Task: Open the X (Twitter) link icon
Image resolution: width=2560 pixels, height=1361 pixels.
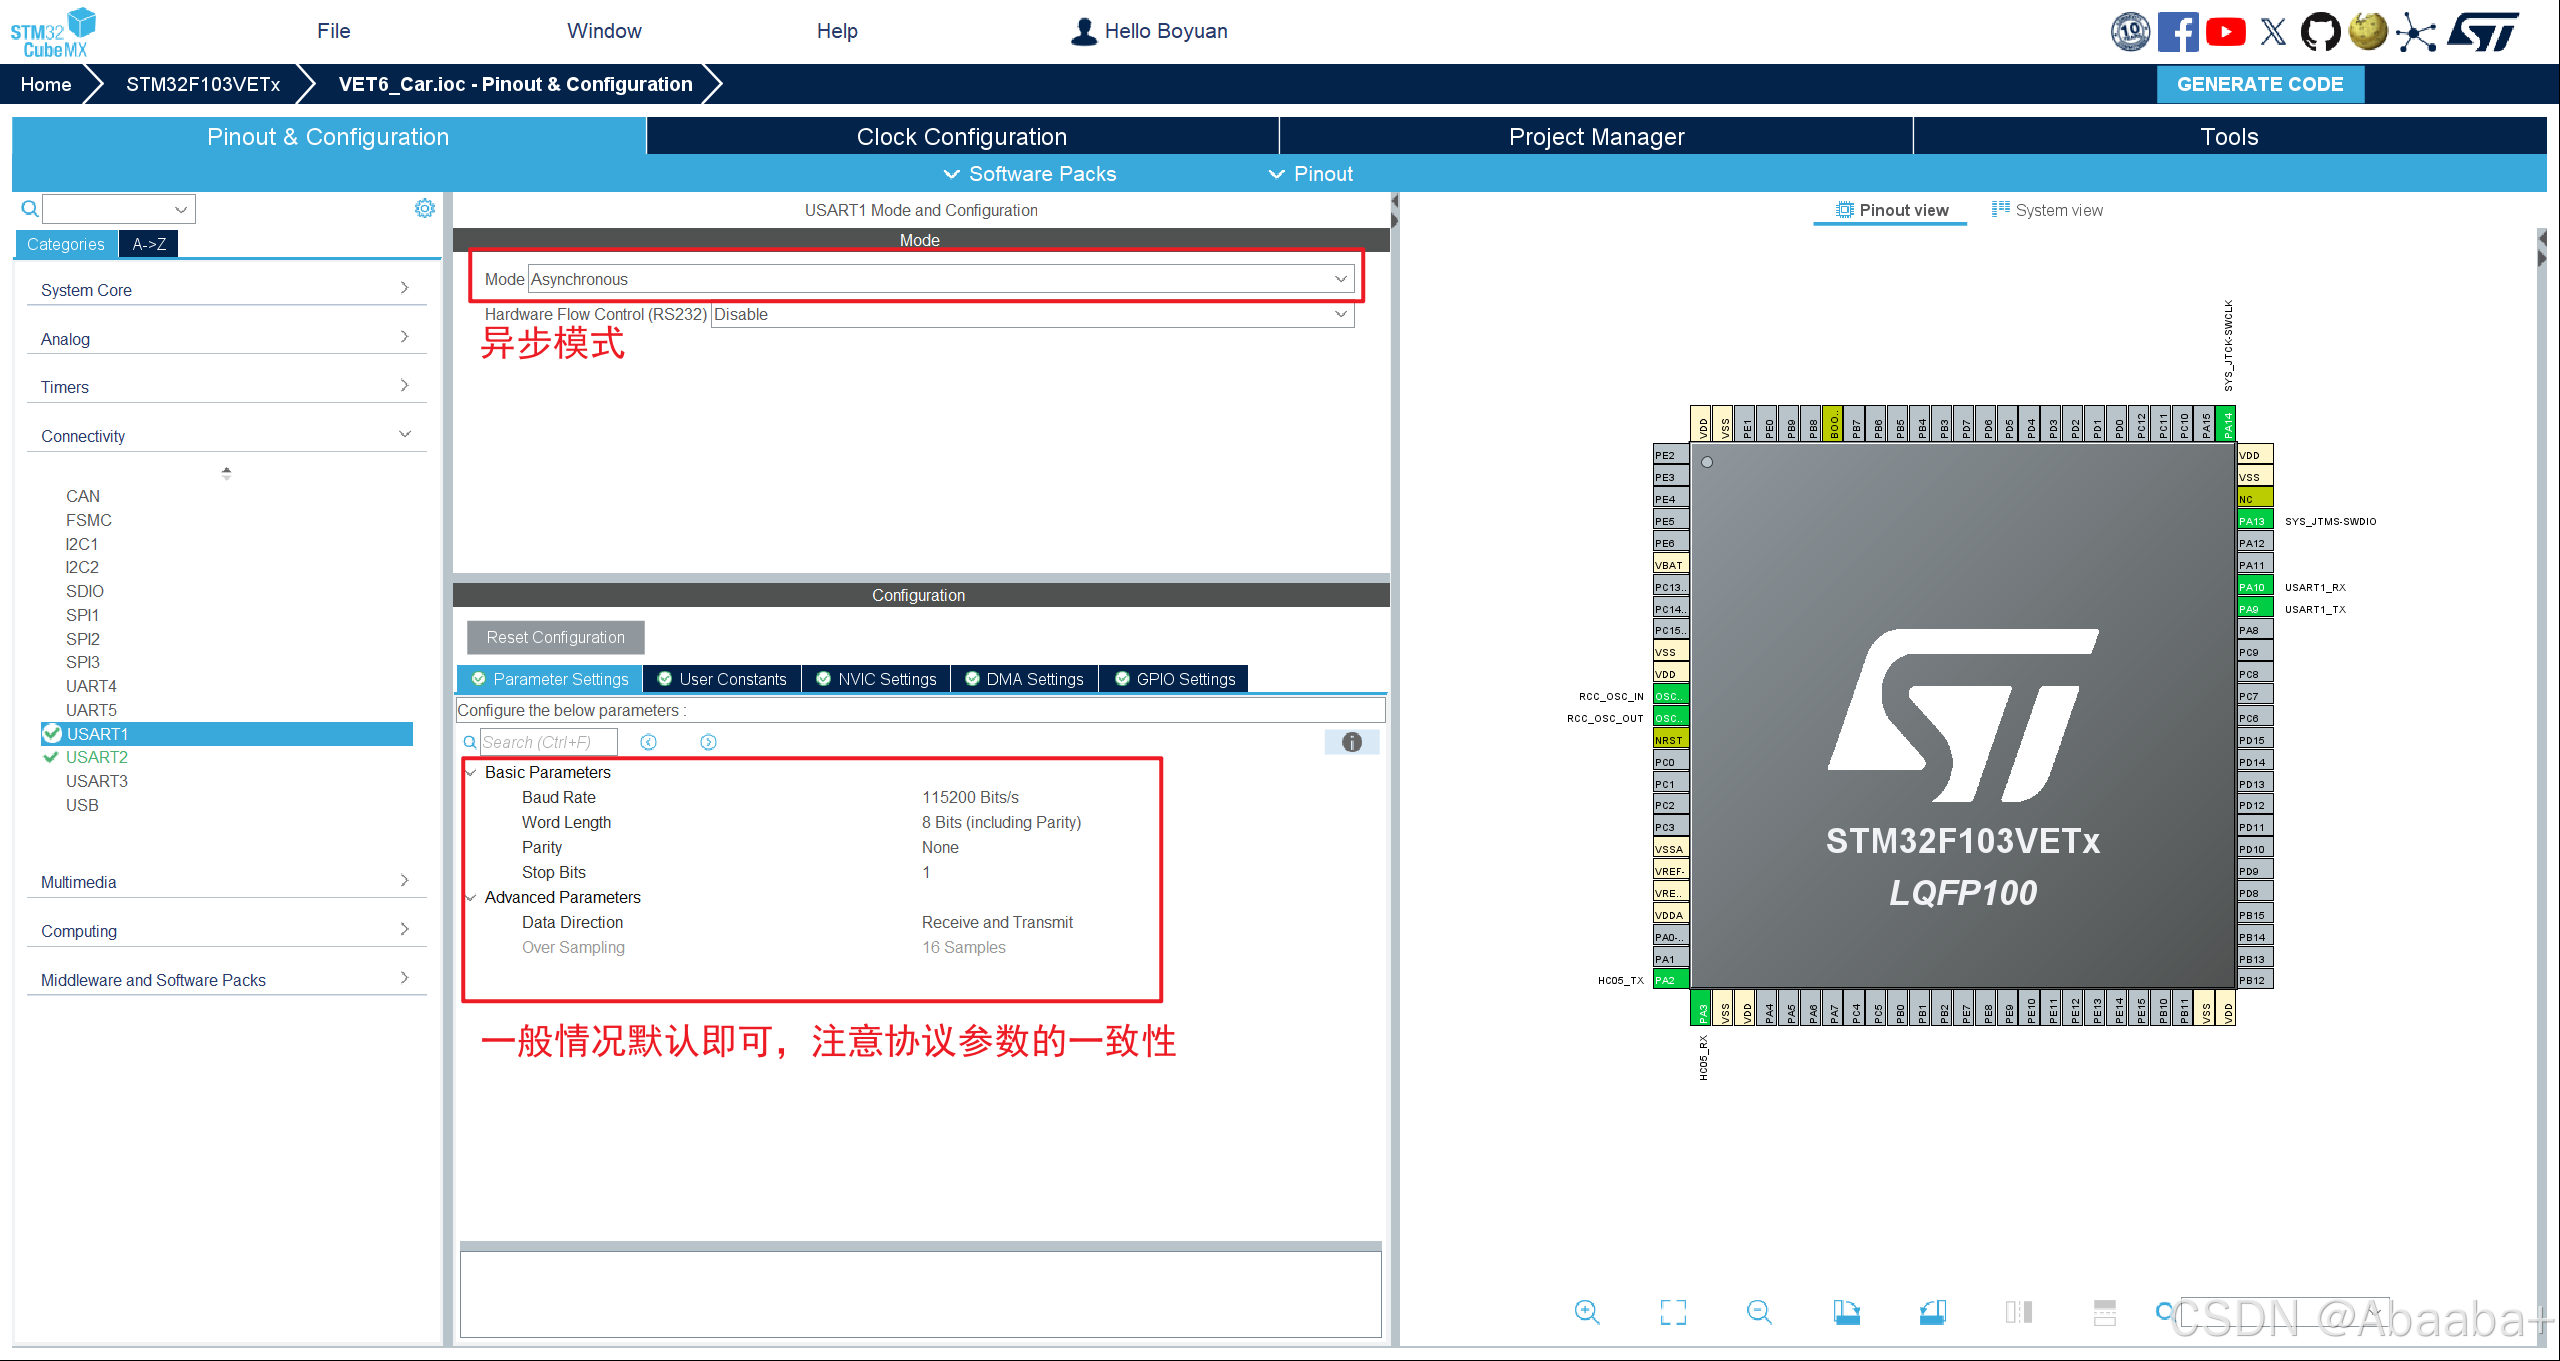Action: pyautogui.click(x=2273, y=32)
